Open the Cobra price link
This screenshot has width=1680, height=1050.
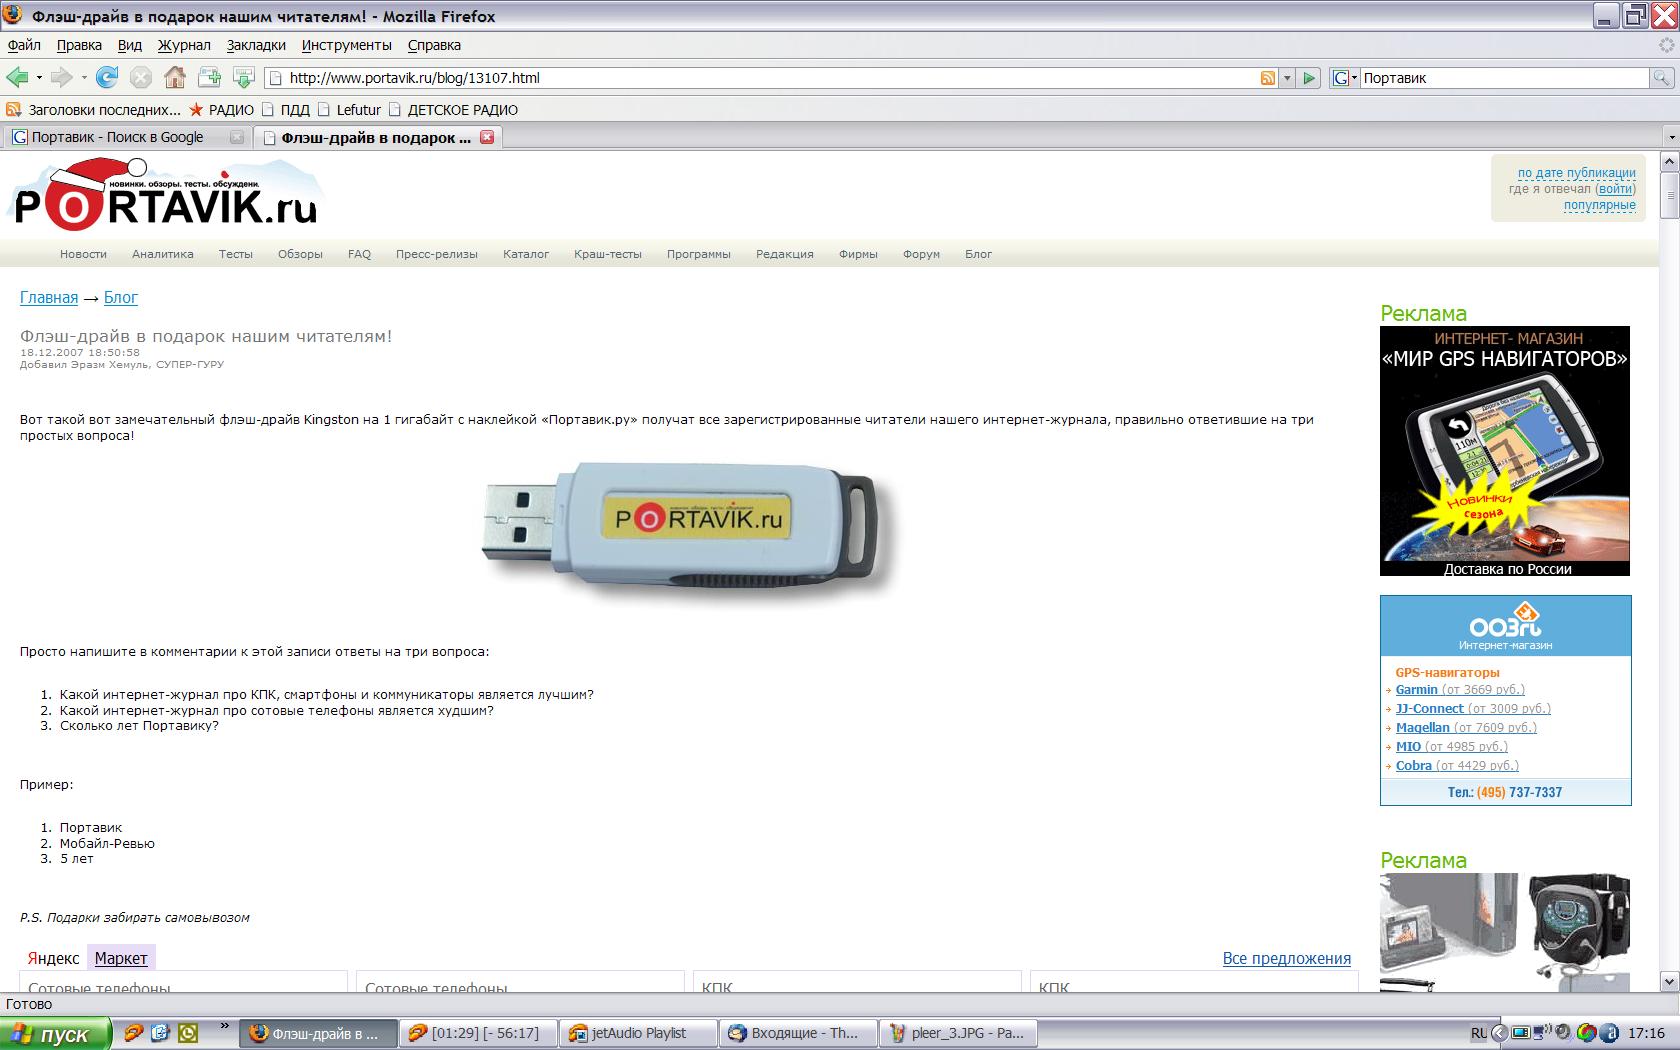click(1457, 766)
